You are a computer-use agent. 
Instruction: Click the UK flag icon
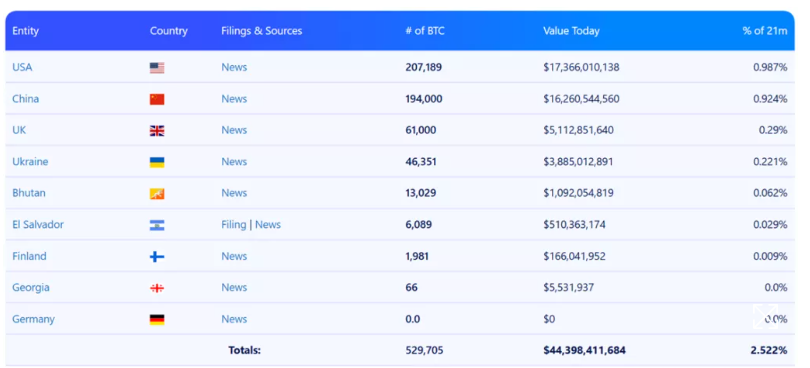(157, 131)
